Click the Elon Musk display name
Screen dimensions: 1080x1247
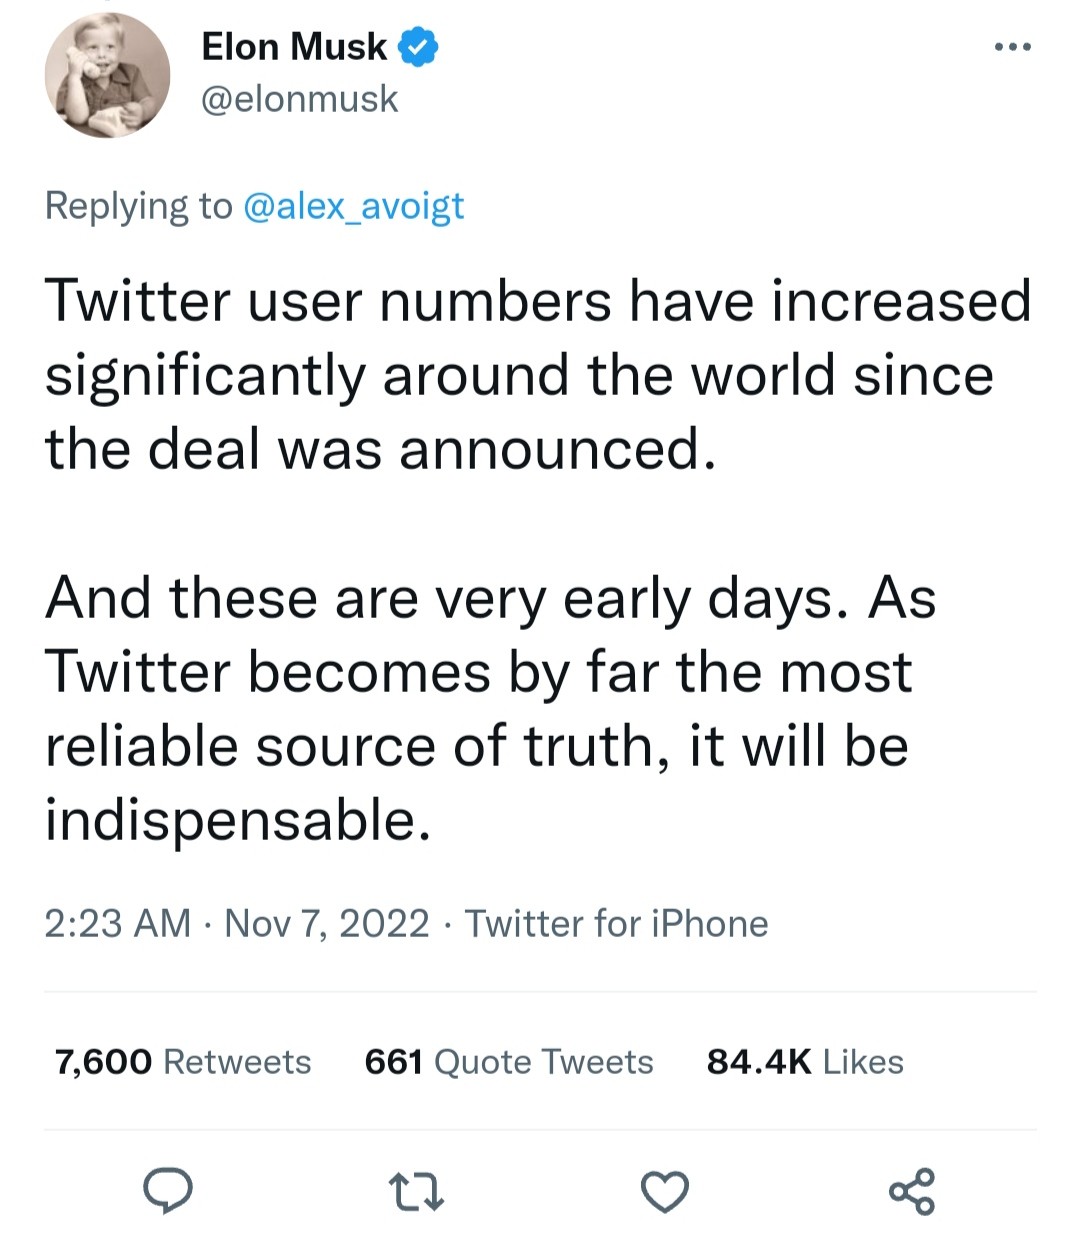click(x=294, y=47)
